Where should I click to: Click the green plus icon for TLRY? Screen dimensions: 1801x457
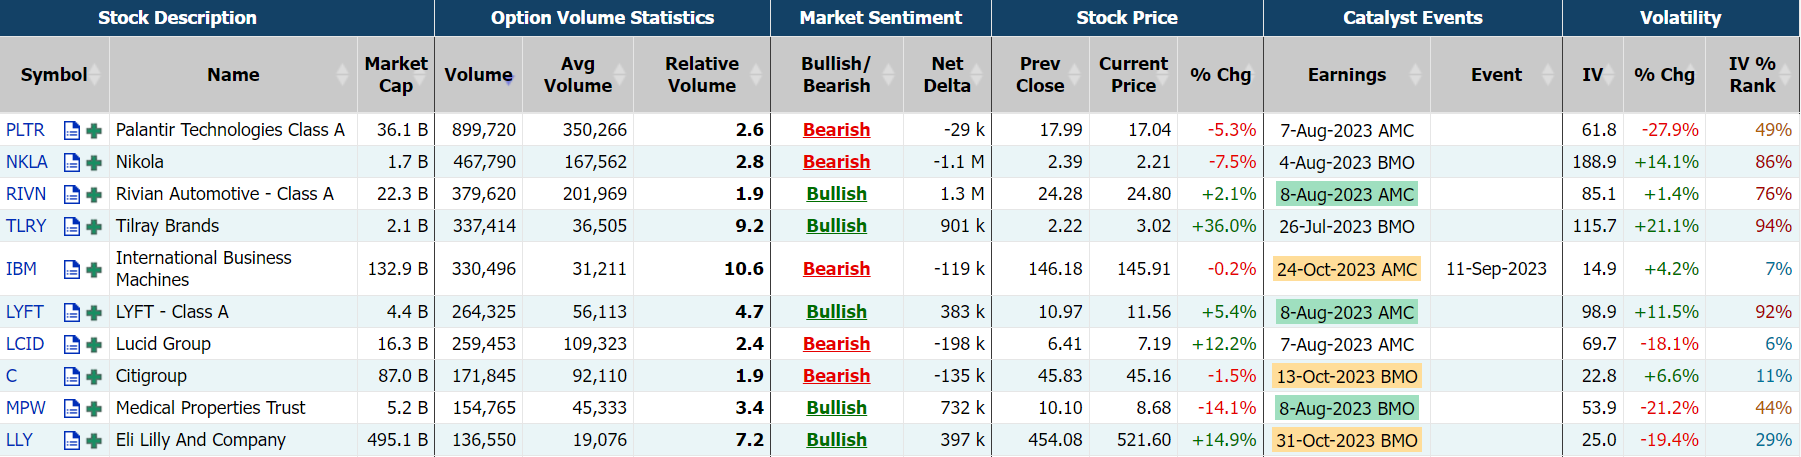(x=94, y=226)
